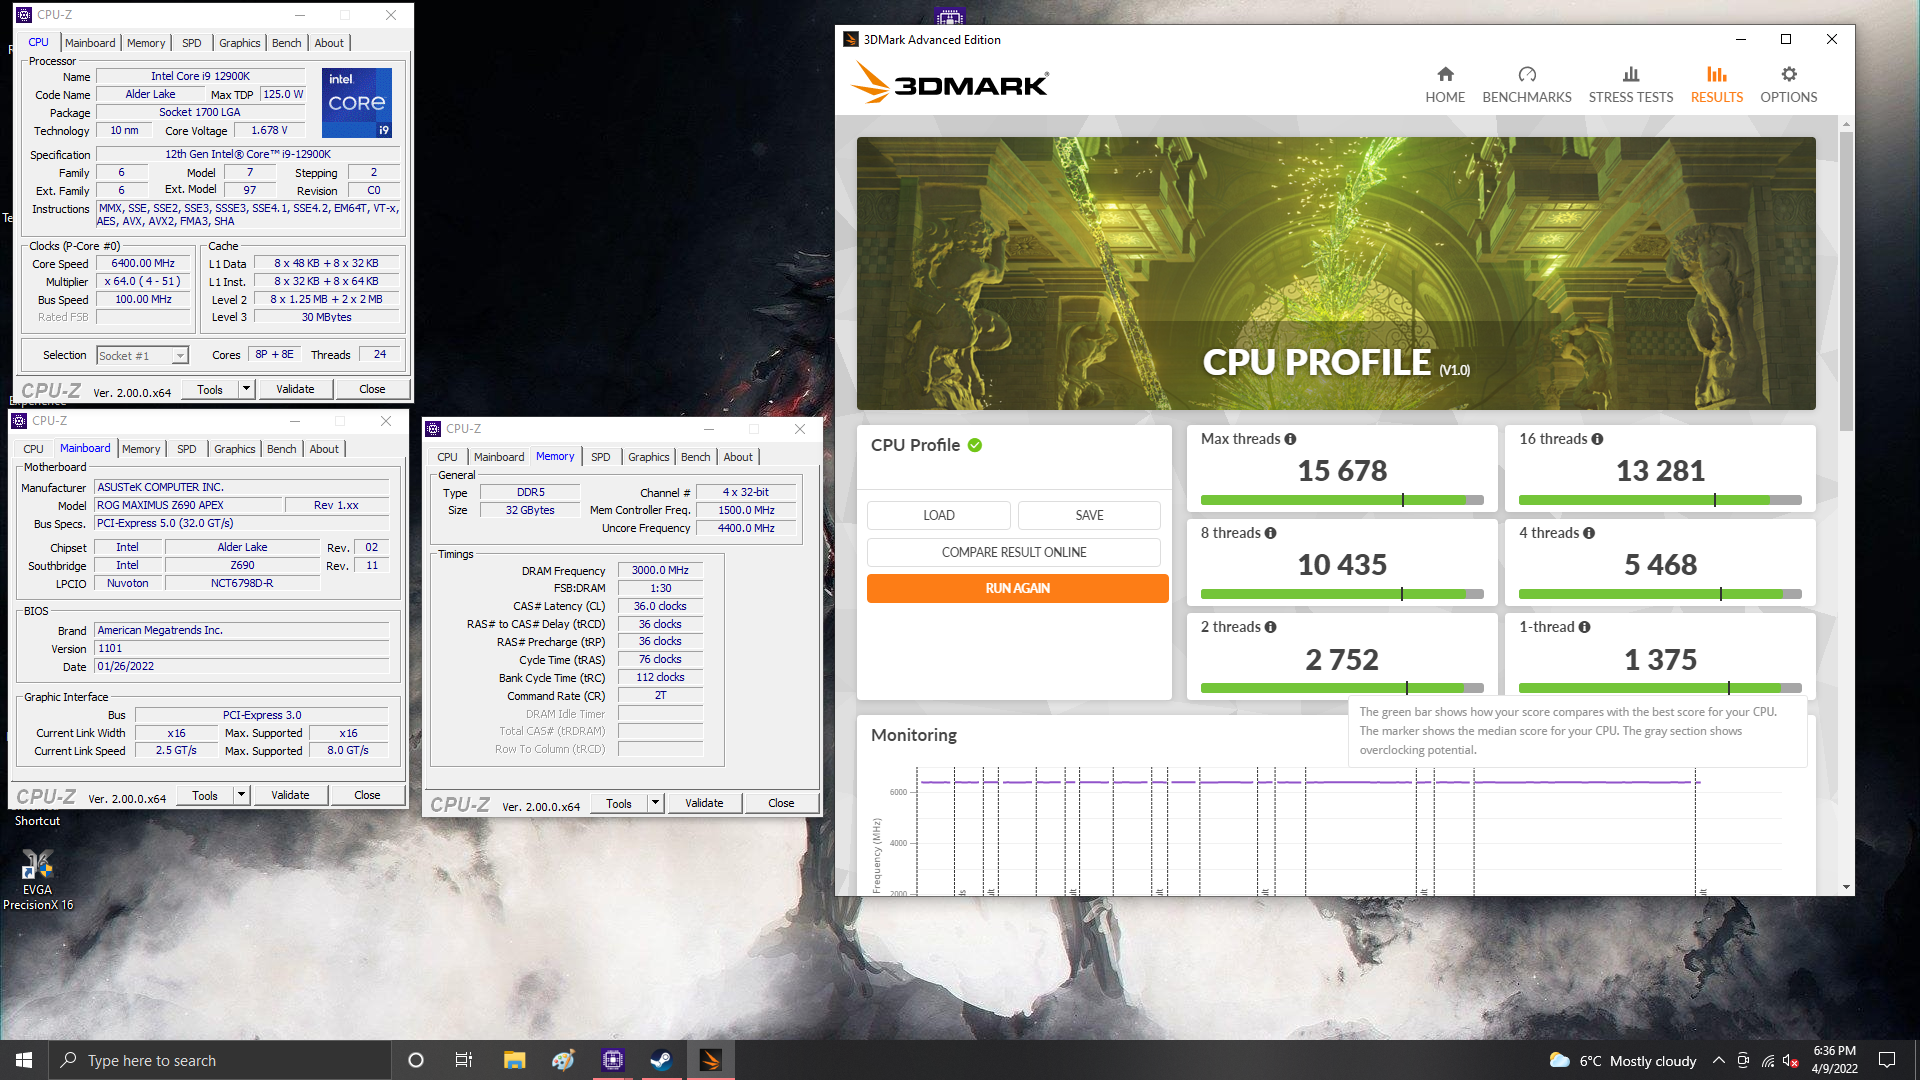Viewport: 1920px width, 1080px height.
Task: Click the LOAD button in 3DMark
Action: tap(938, 515)
